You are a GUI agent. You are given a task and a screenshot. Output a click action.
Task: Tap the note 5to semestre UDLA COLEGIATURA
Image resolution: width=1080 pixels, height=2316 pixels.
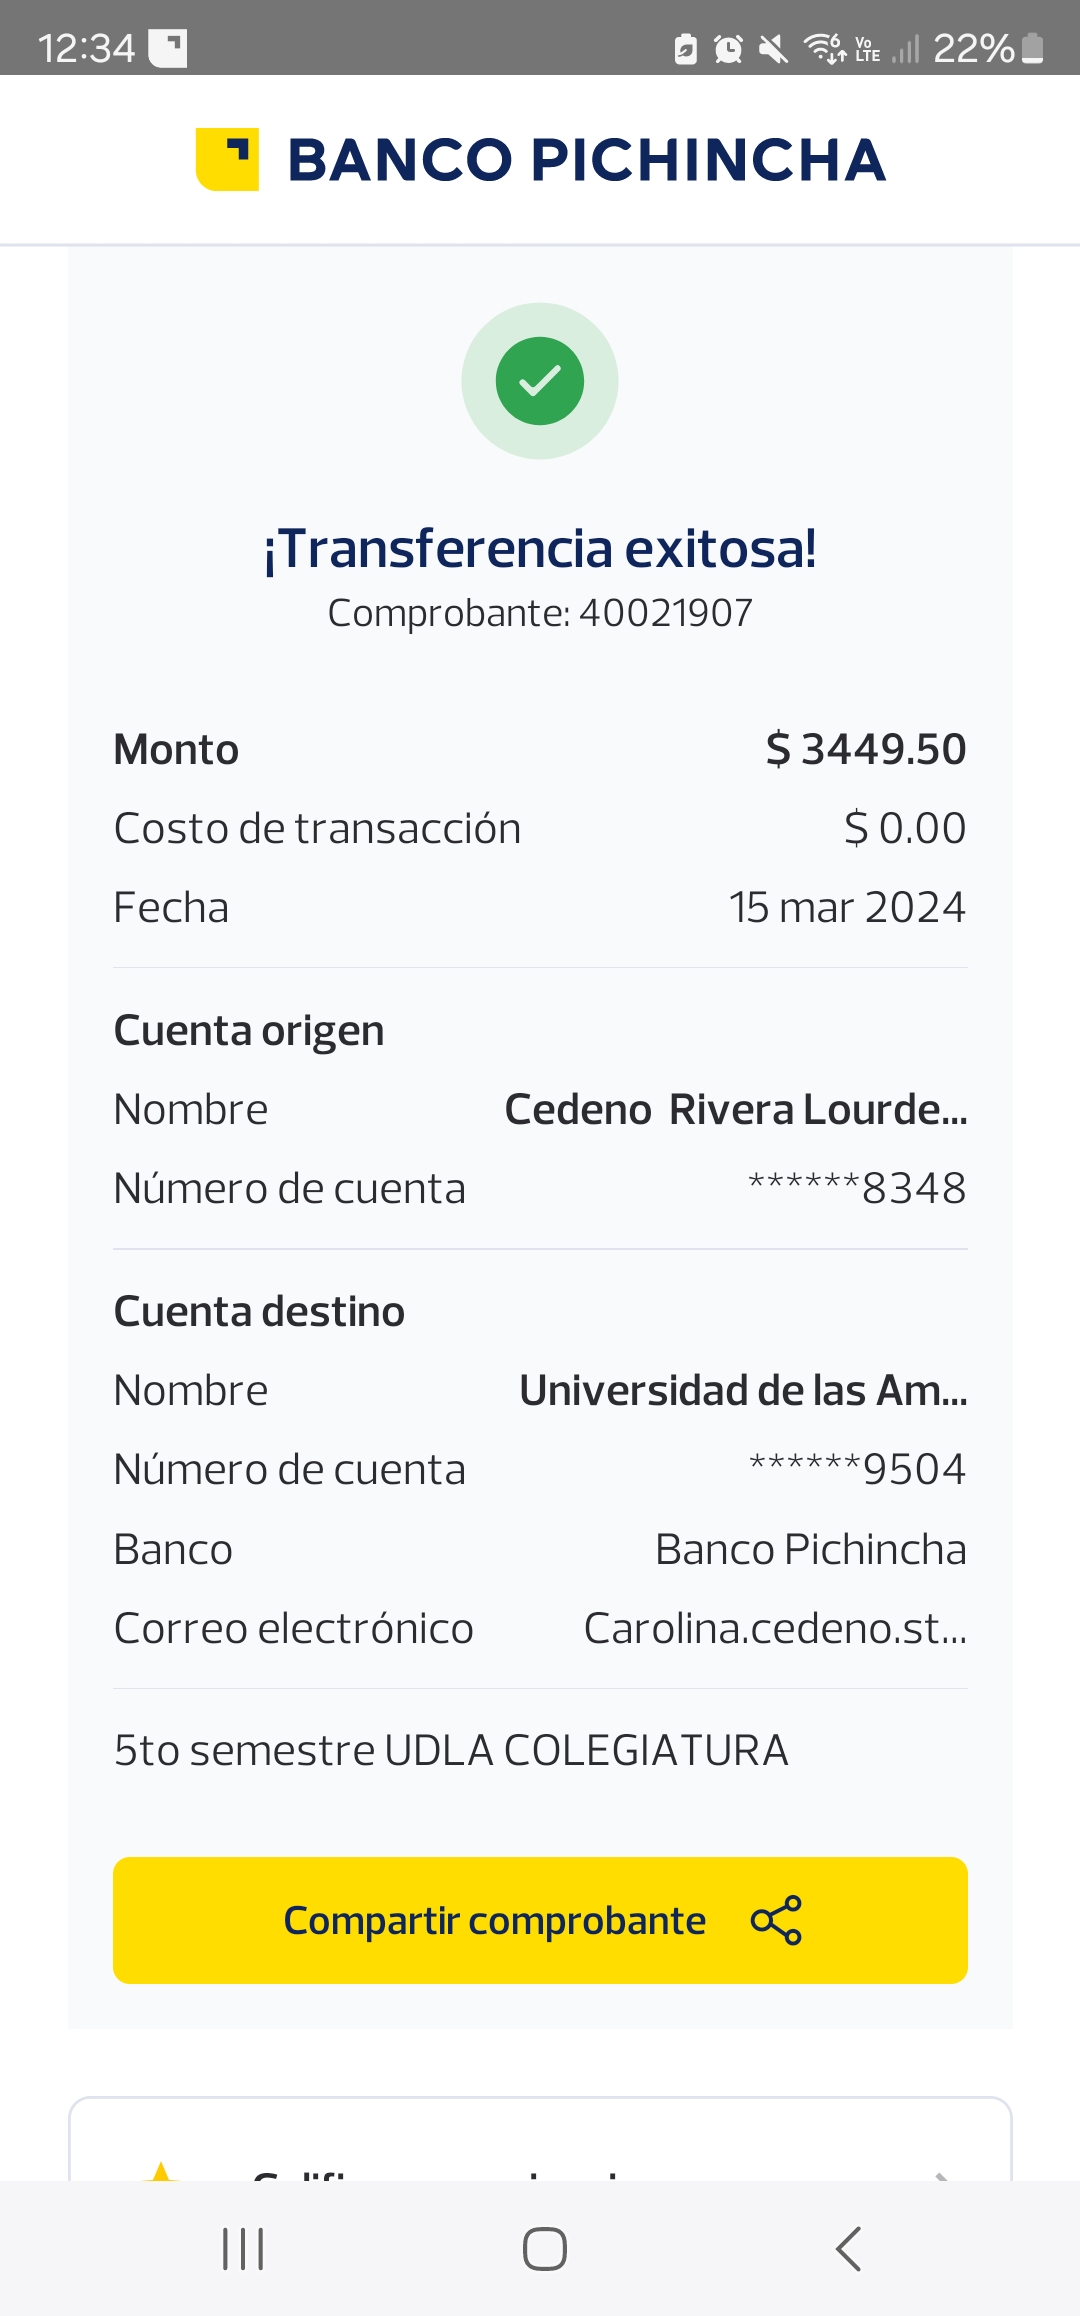pos(451,1750)
